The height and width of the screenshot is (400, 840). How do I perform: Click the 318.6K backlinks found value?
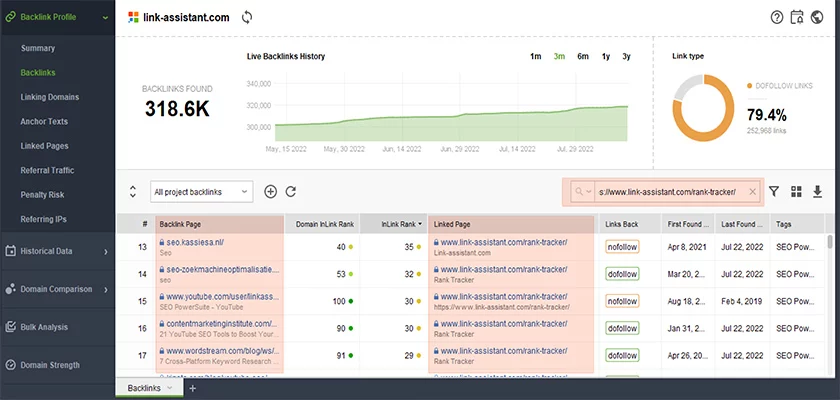point(177,109)
